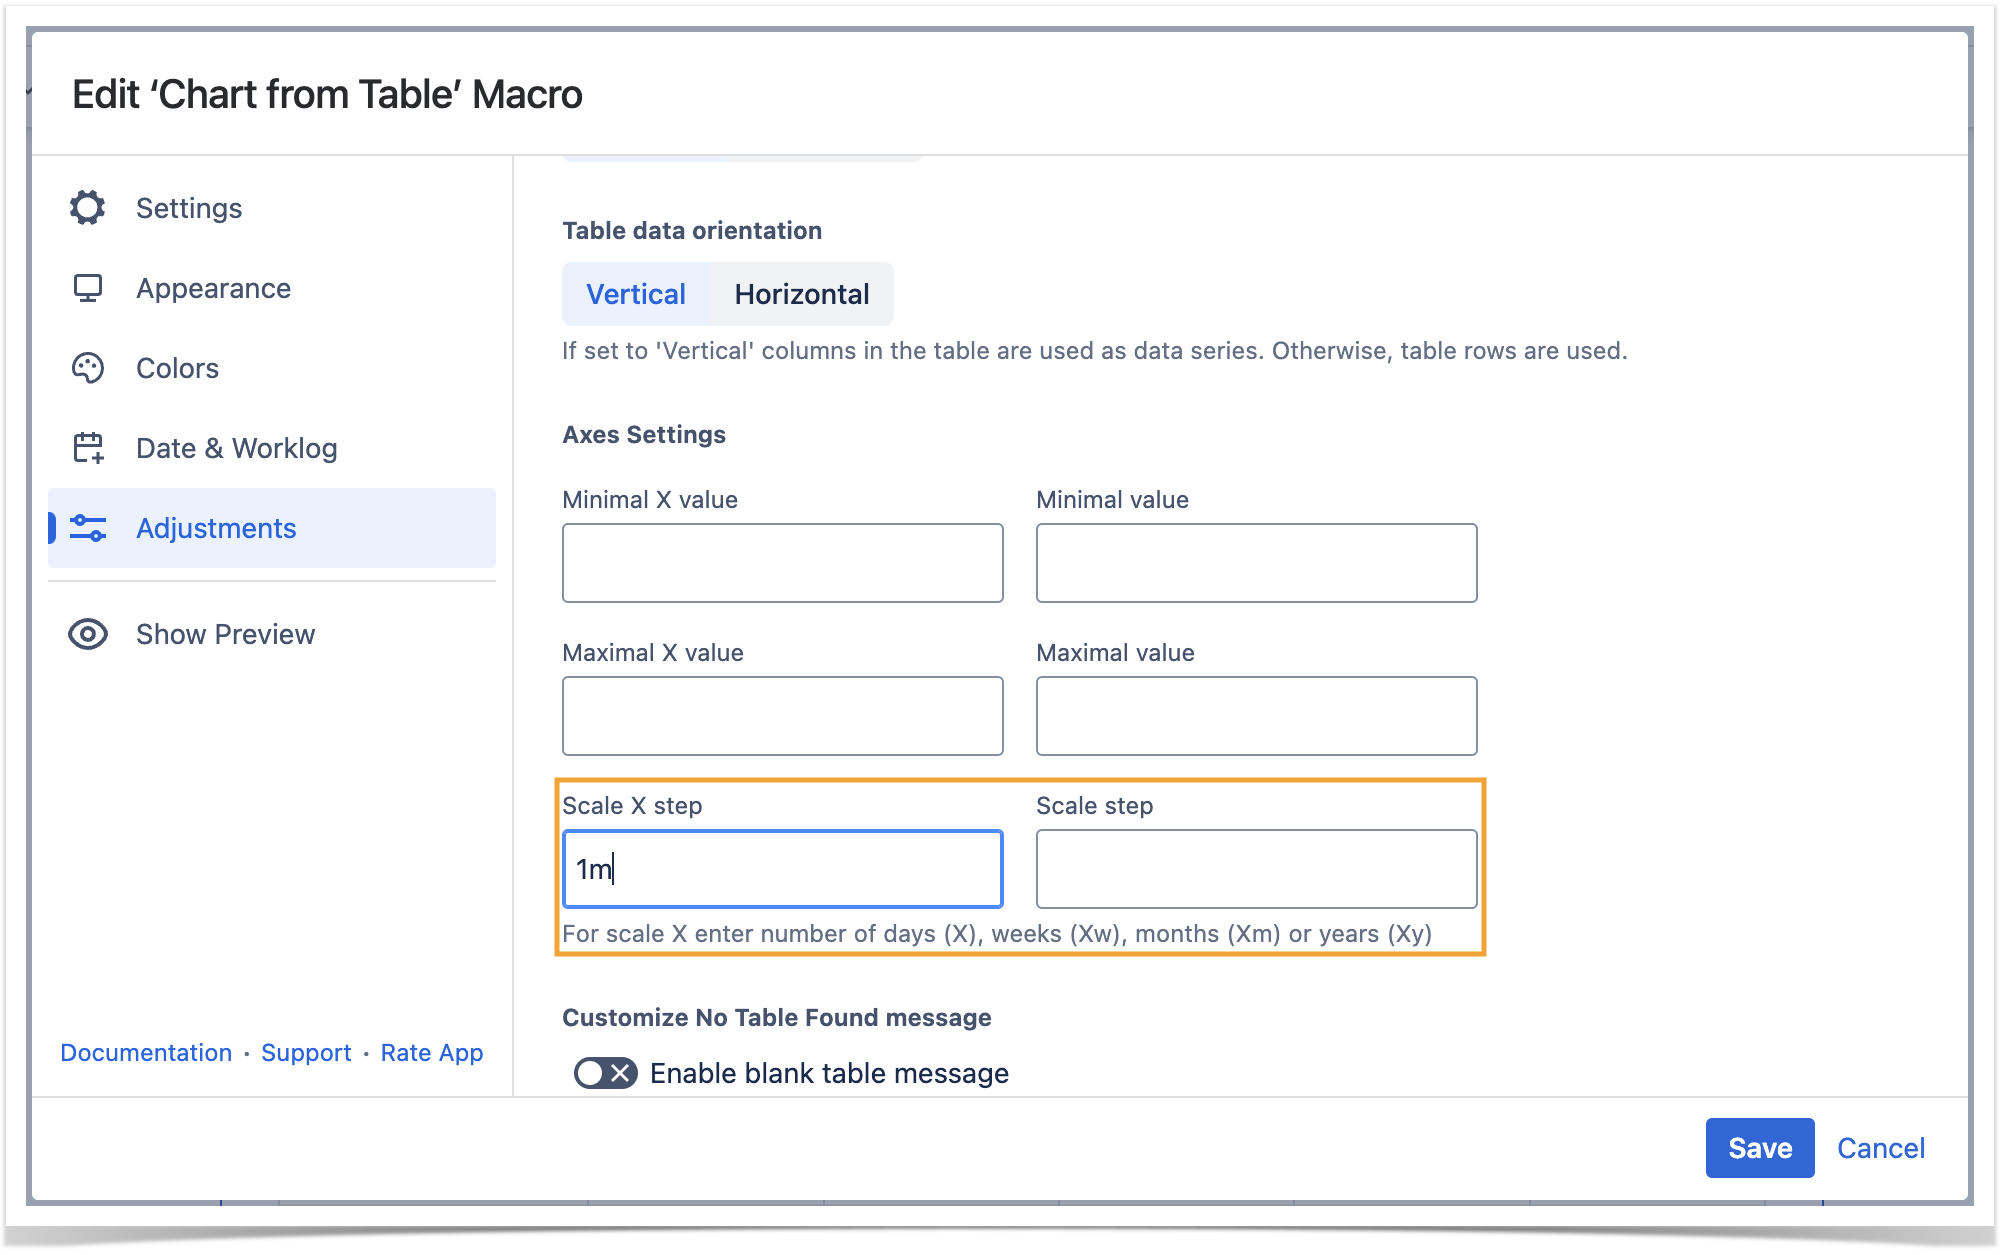Screen dimensions: 2008x1255
Task: Open the Appearance section
Action: [x=213, y=288]
